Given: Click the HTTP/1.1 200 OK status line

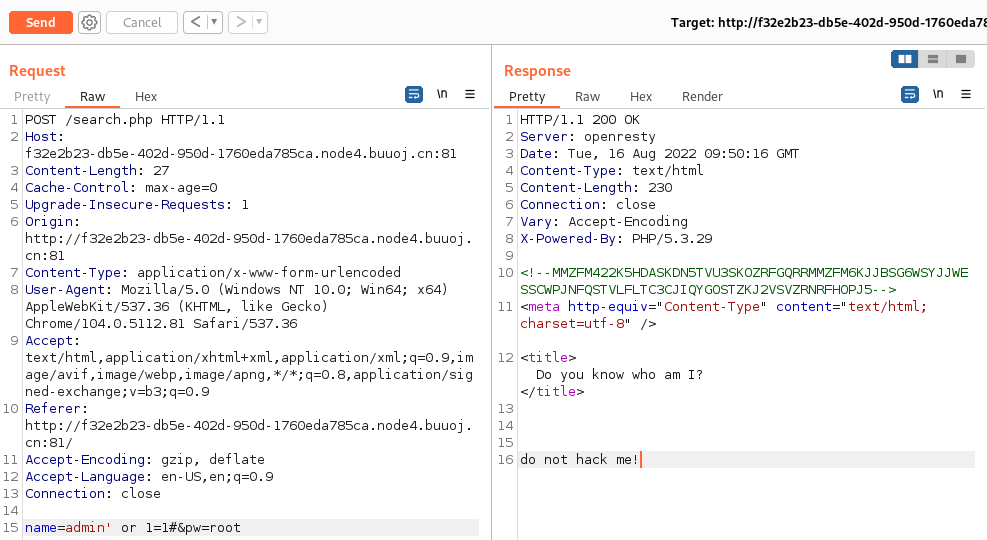Looking at the screenshot, I should point(580,120).
